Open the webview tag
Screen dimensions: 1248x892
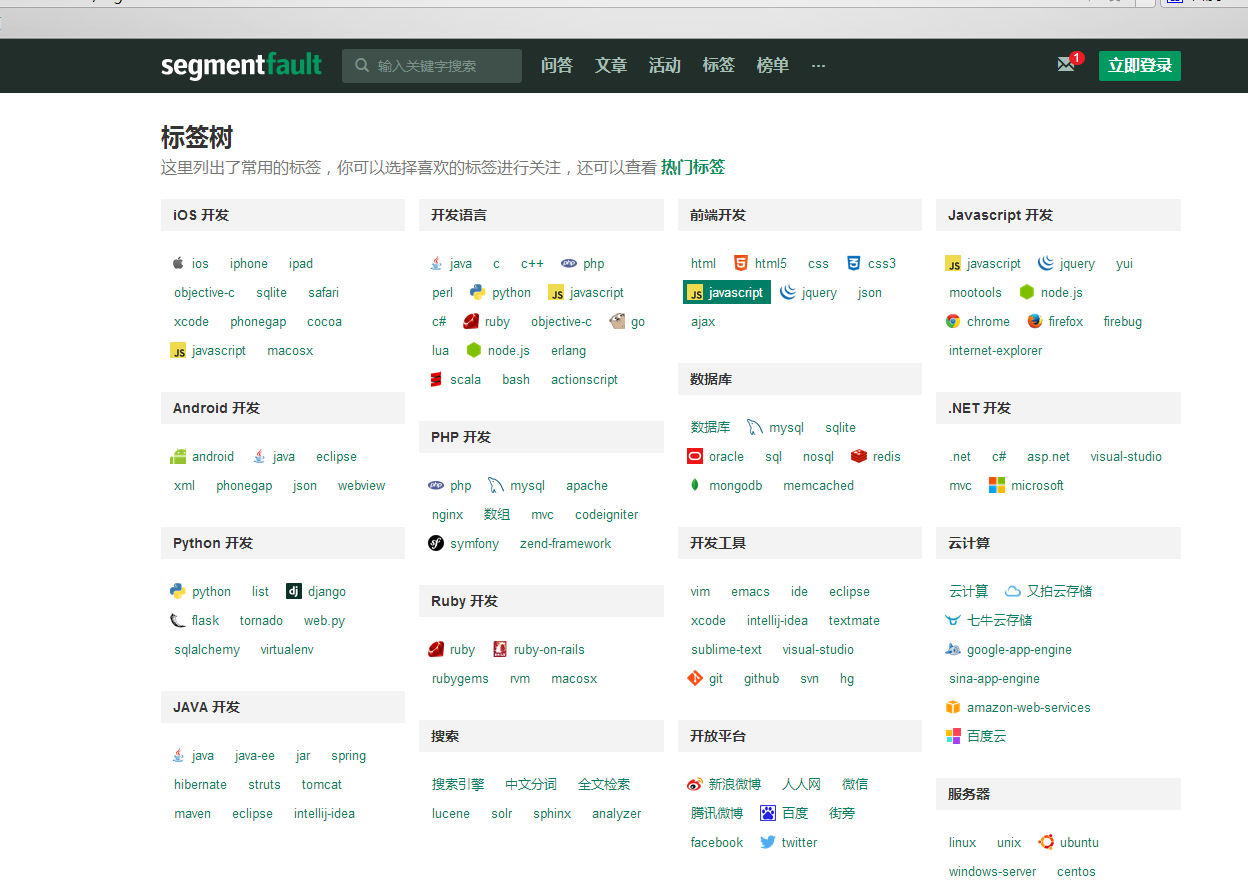pos(361,485)
